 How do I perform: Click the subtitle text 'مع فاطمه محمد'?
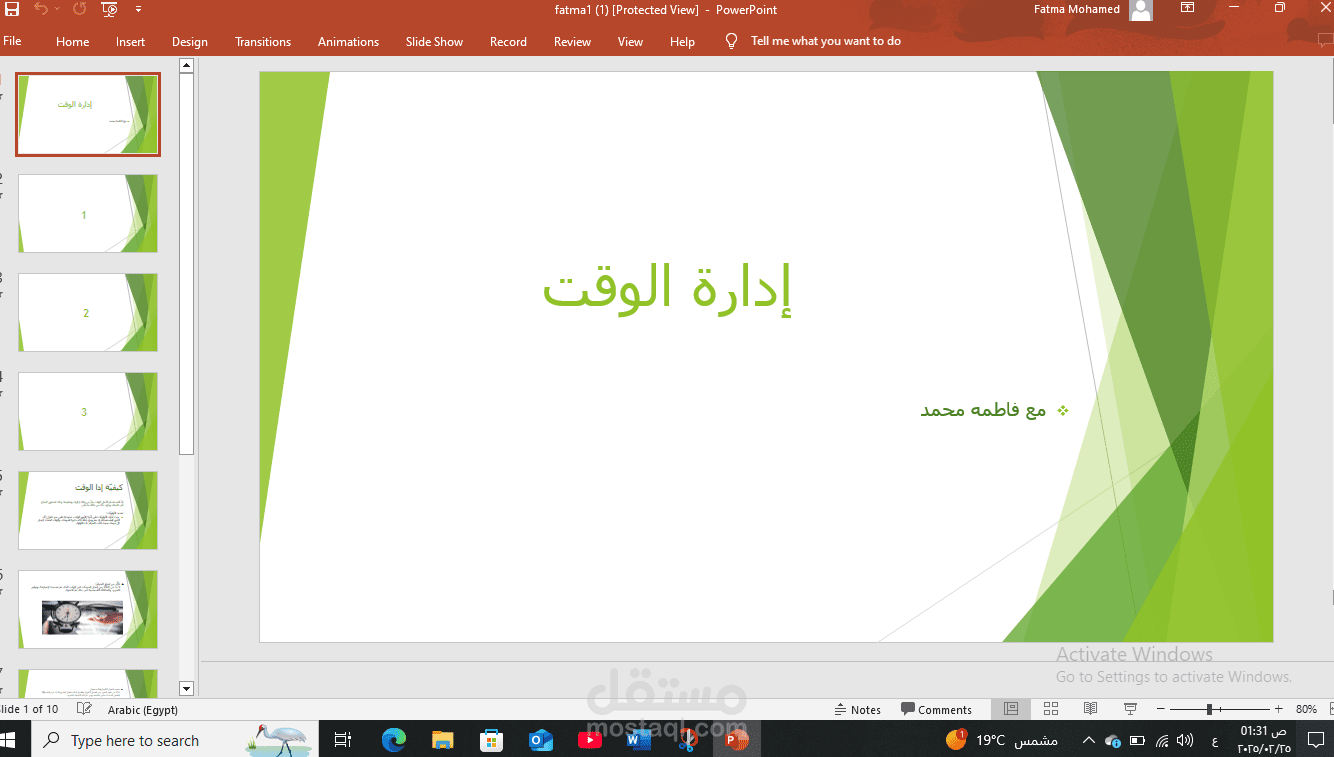coord(983,410)
